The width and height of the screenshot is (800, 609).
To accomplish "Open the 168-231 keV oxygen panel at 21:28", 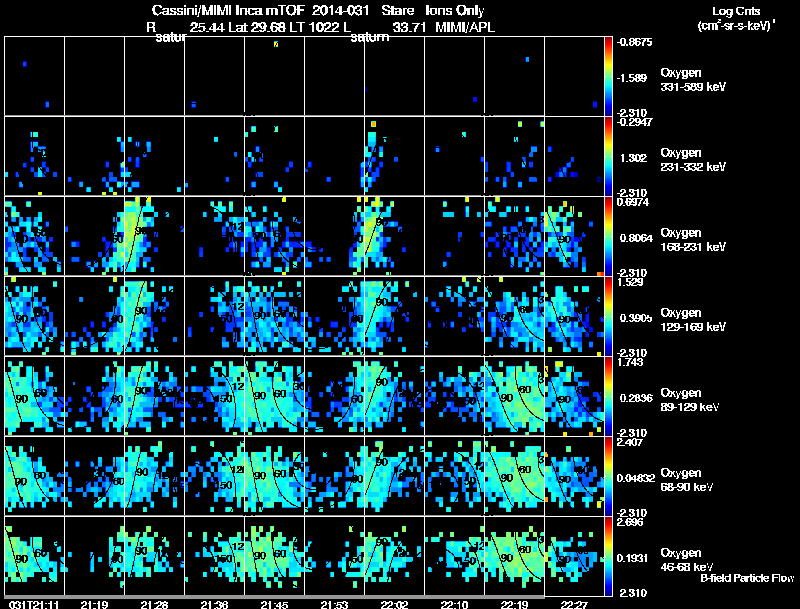I will [x=154, y=236].
